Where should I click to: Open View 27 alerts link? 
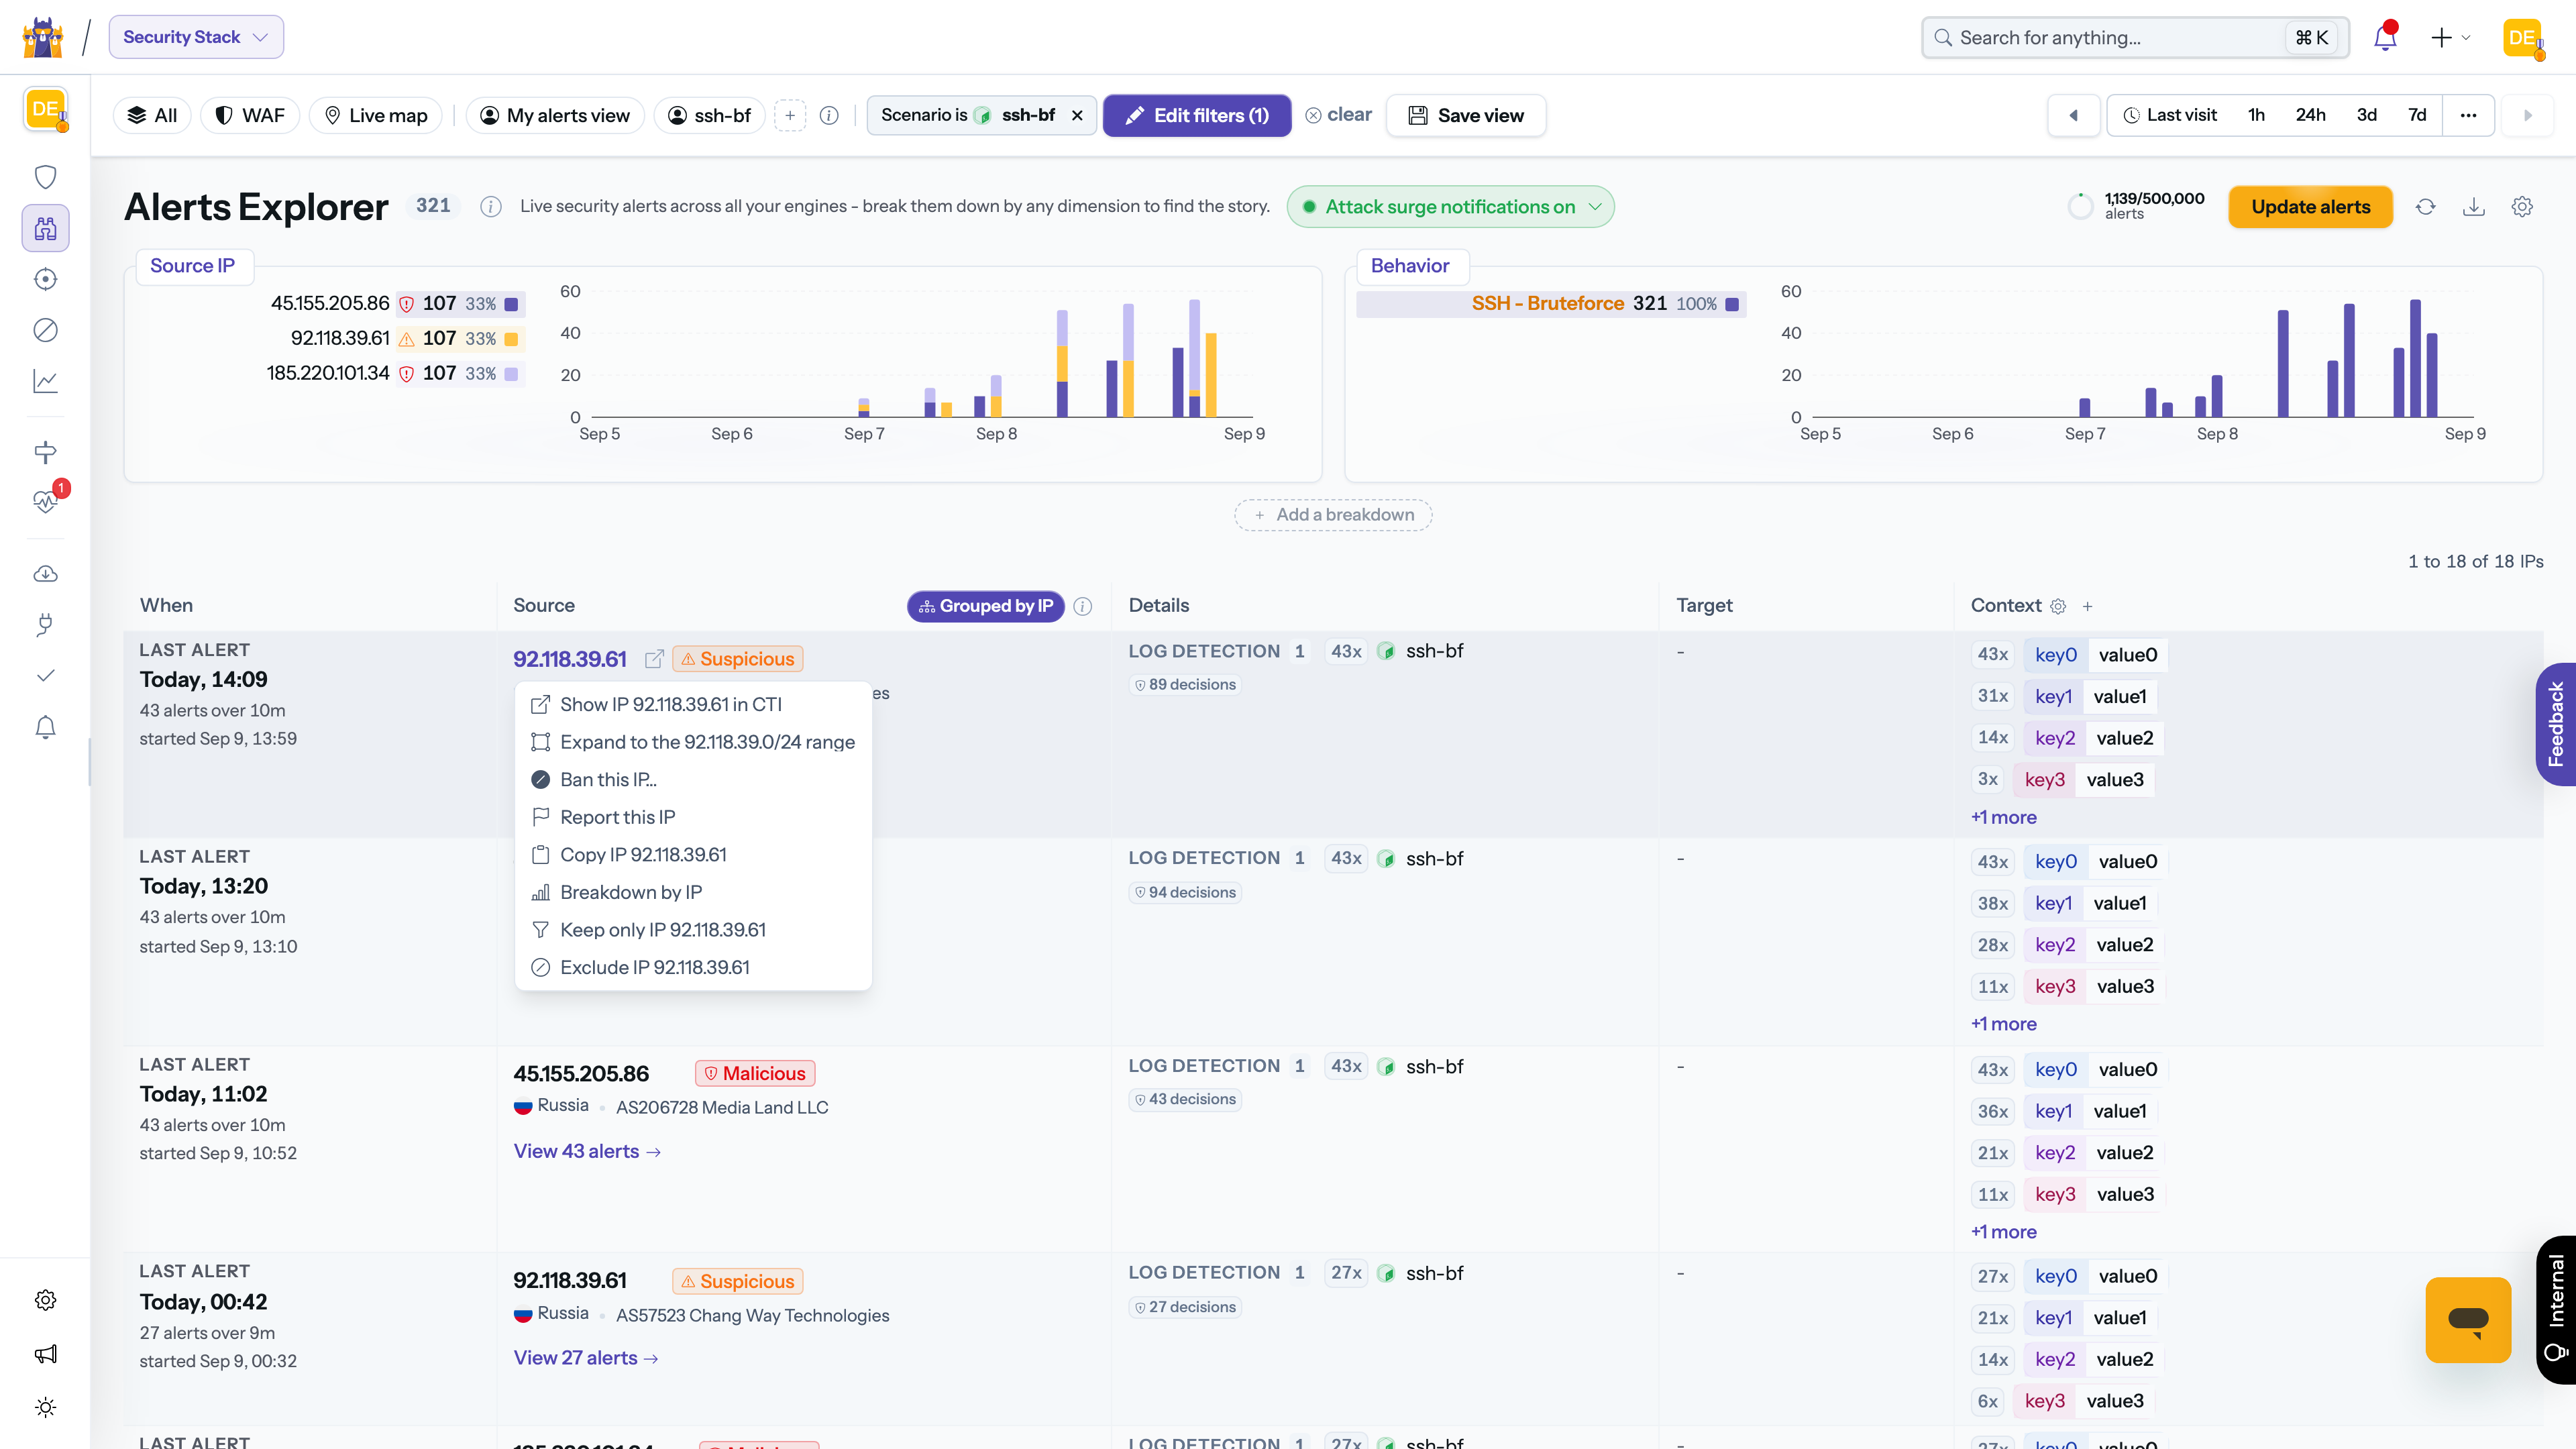click(x=586, y=1358)
